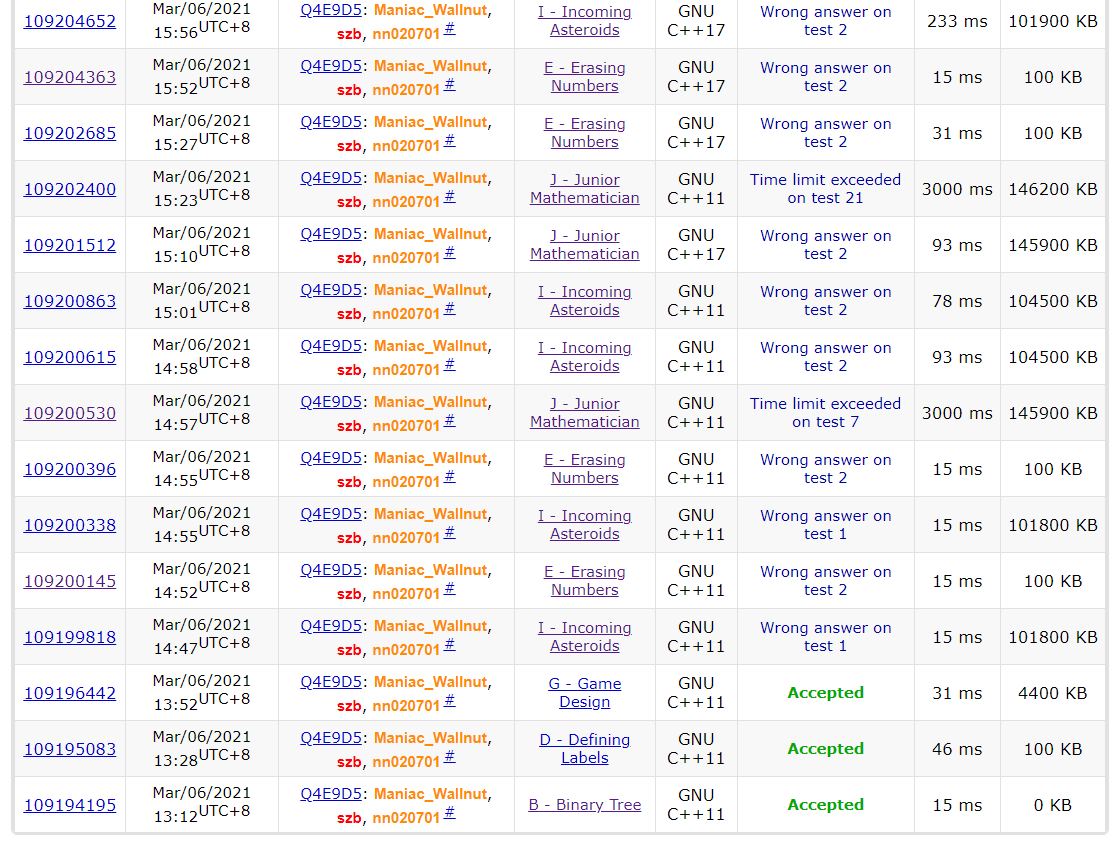Click the # icon in the Binary Tree row
The image size is (1114, 845).
(450, 813)
